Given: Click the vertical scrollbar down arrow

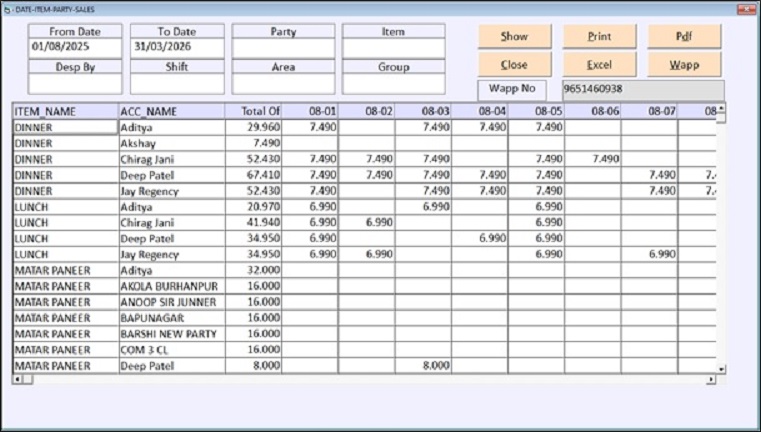Looking at the screenshot, I should click(x=721, y=369).
